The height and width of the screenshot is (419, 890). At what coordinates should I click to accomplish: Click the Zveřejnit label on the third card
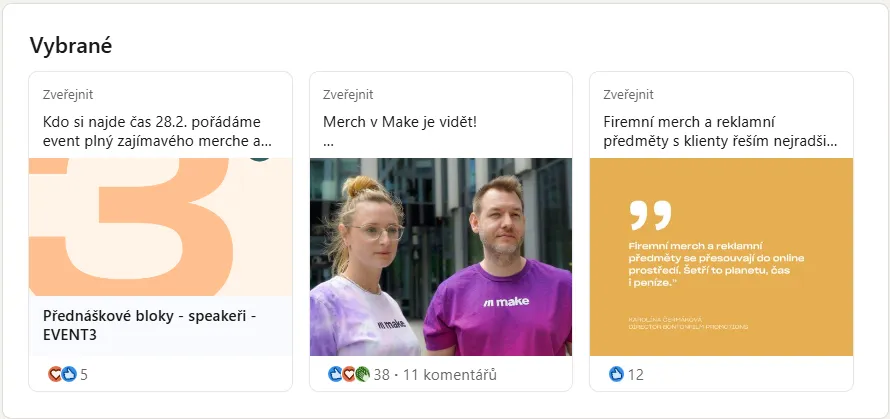(x=628, y=95)
